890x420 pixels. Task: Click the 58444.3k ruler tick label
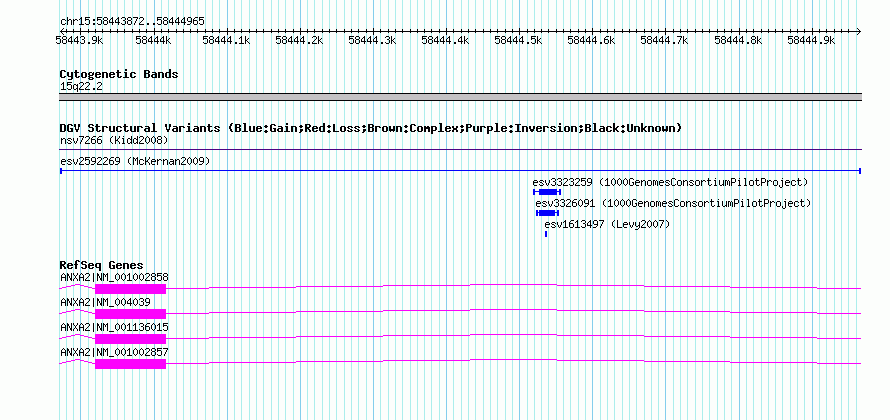tap(372, 40)
